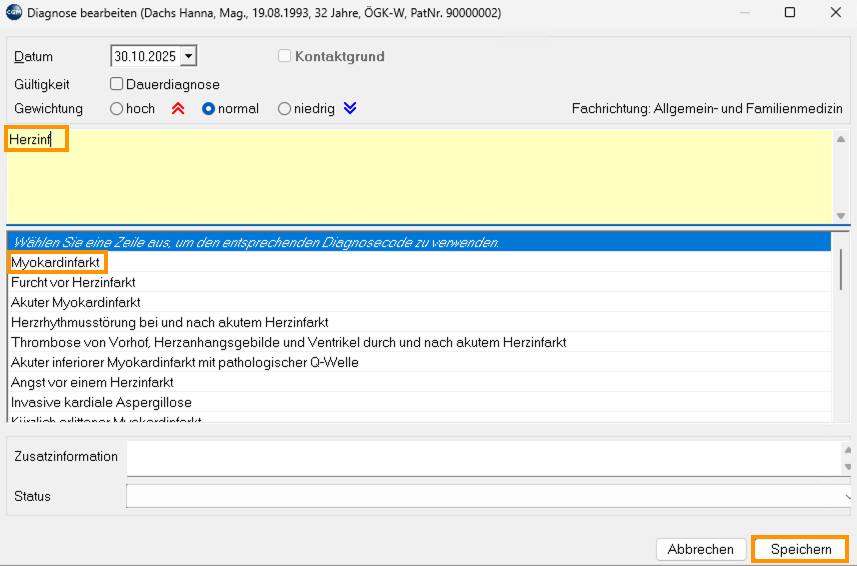
Task: Click into the Zusatzinformation text field
Action: point(480,458)
